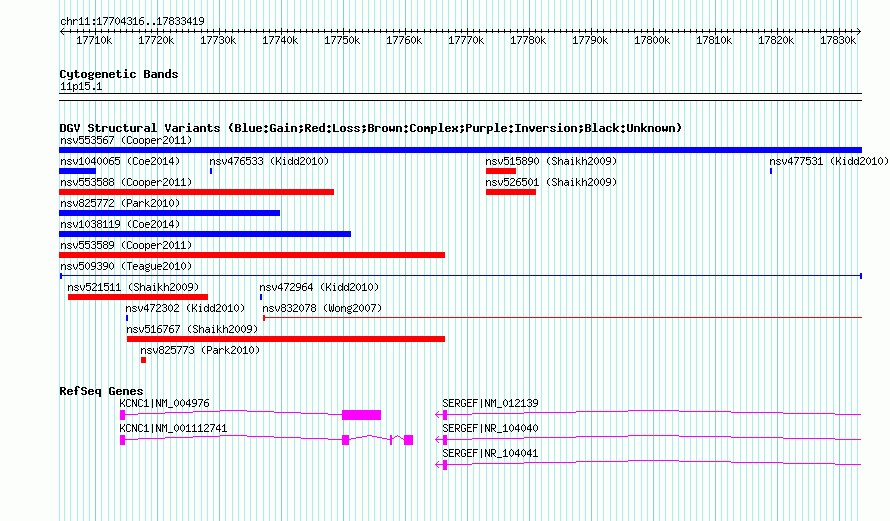The width and height of the screenshot is (890, 521).
Task: Click the nsv832078 (Wong2007) label
Action: [322, 308]
